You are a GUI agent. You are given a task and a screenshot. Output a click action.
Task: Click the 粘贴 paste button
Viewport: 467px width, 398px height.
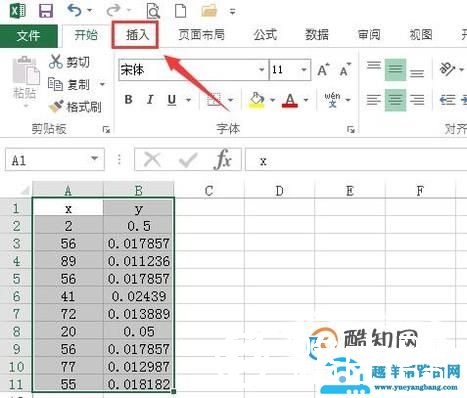pos(25,80)
